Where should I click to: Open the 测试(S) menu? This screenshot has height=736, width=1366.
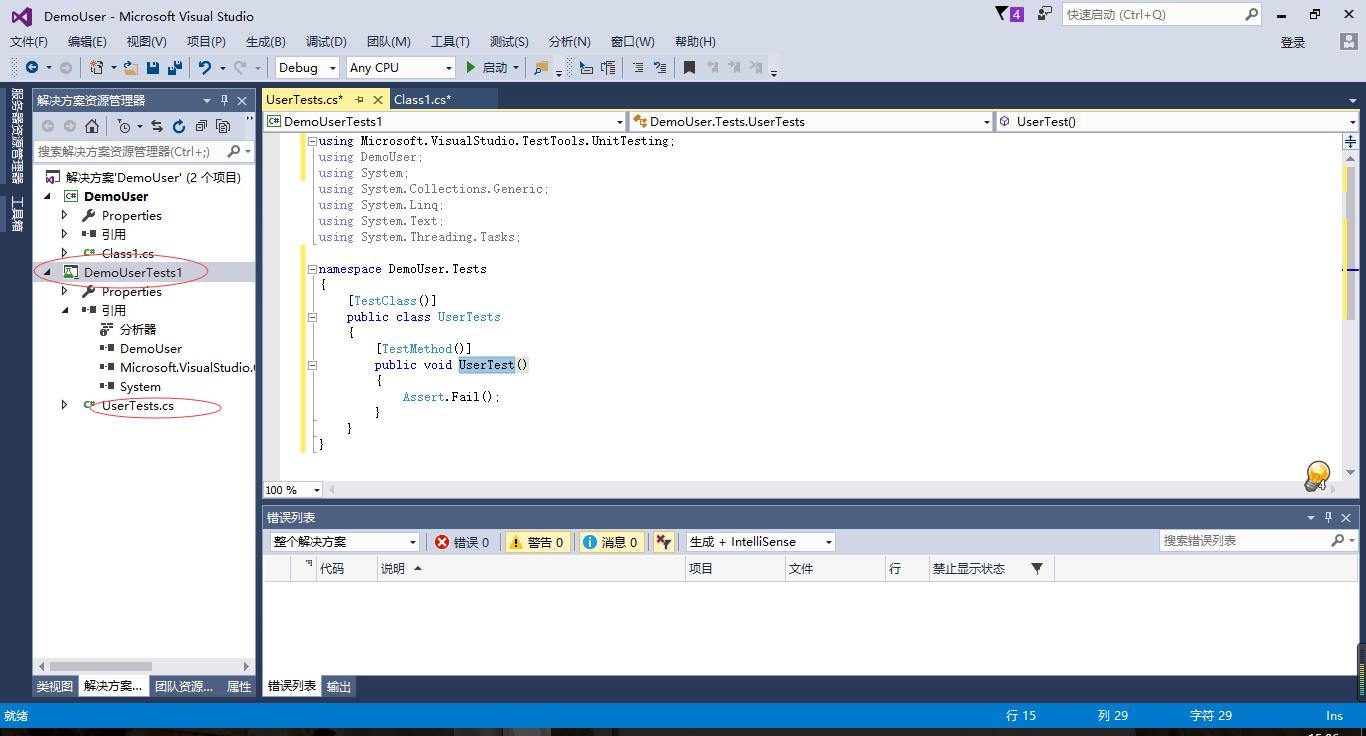tap(509, 41)
